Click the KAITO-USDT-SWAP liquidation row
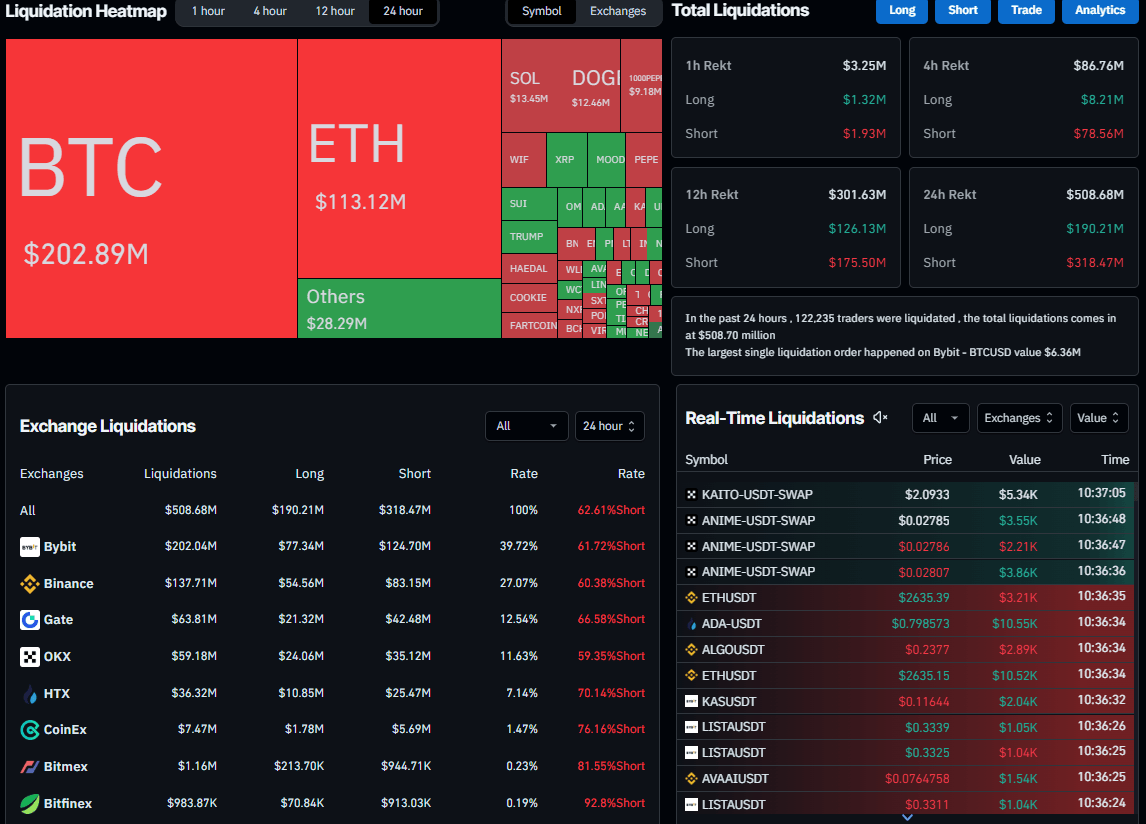The width and height of the screenshot is (1146, 824). pyautogui.click(x=906, y=495)
